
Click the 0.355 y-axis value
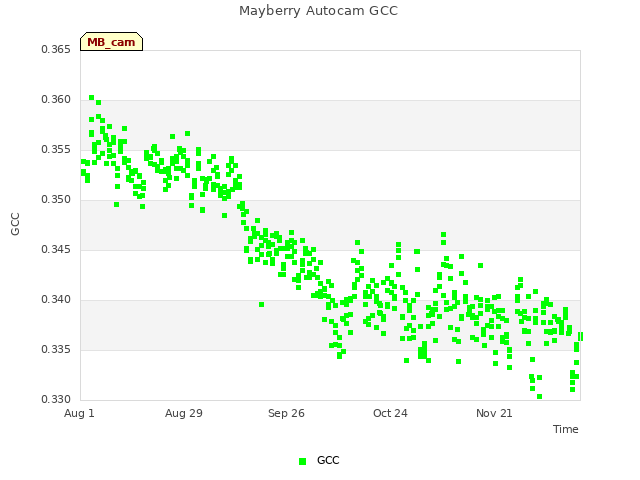(56, 149)
